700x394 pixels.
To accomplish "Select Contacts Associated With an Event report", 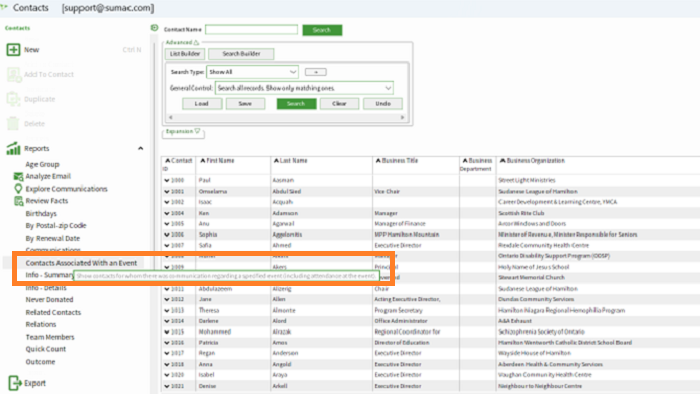I will pyautogui.click(x=81, y=263).
